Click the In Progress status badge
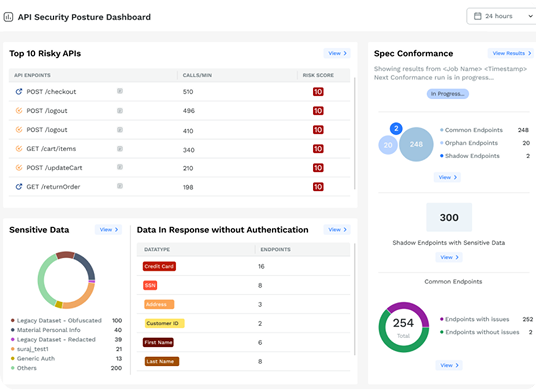Screen dimensions: 540x390 pos(448,94)
